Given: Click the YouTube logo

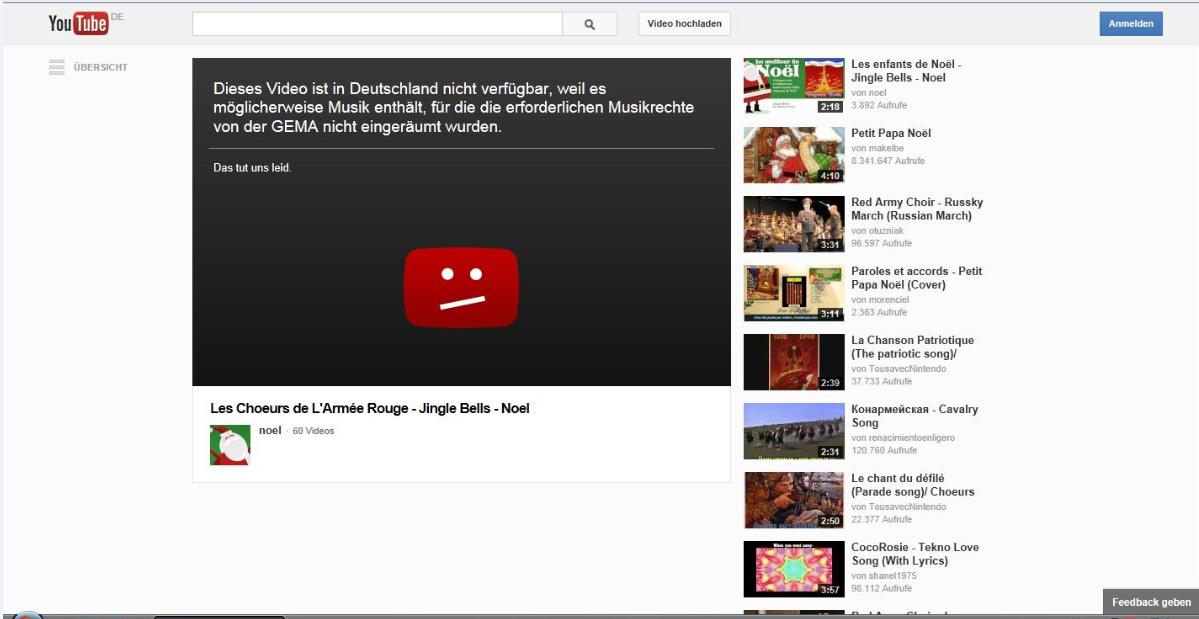Looking at the screenshot, I should coord(79,24).
